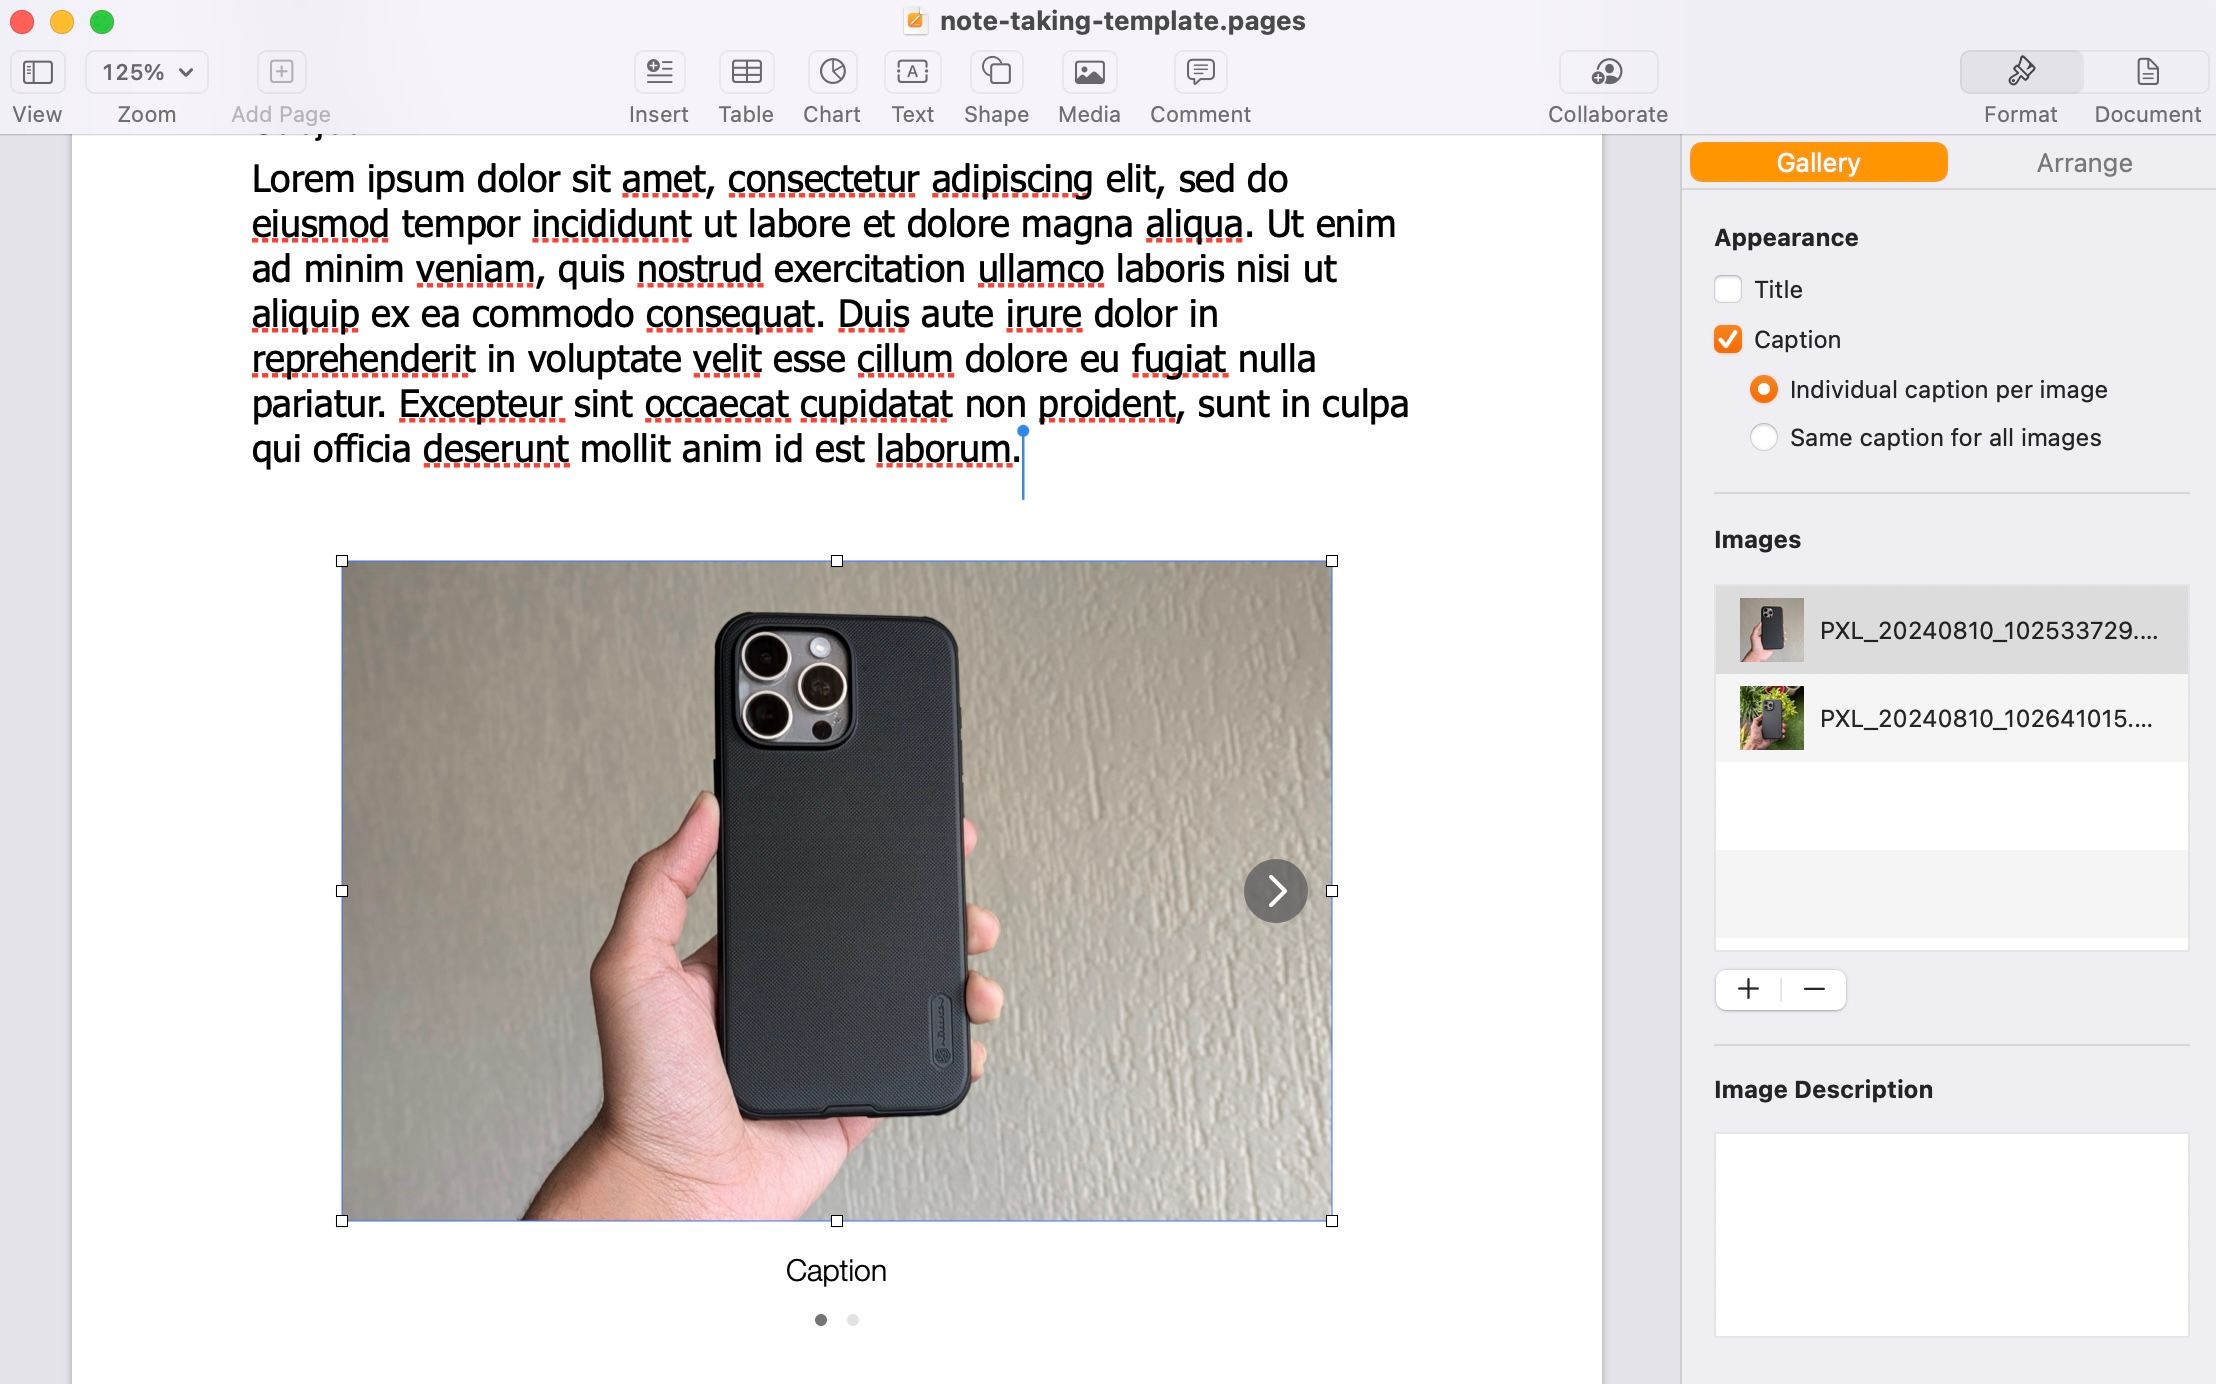Open the Zoom dropdown menu
Image resolution: width=2216 pixels, height=1384 pixels.
145,70
